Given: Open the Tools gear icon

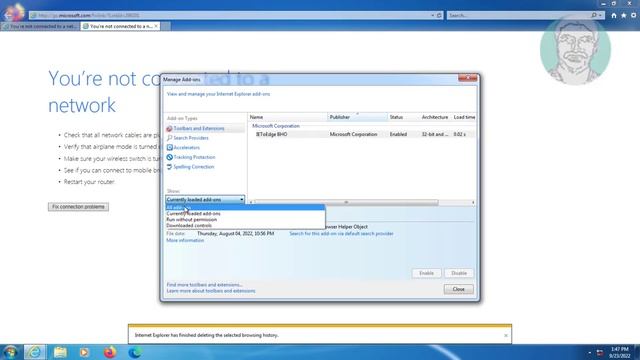Looking at the screenshot, I should (633, 16).
